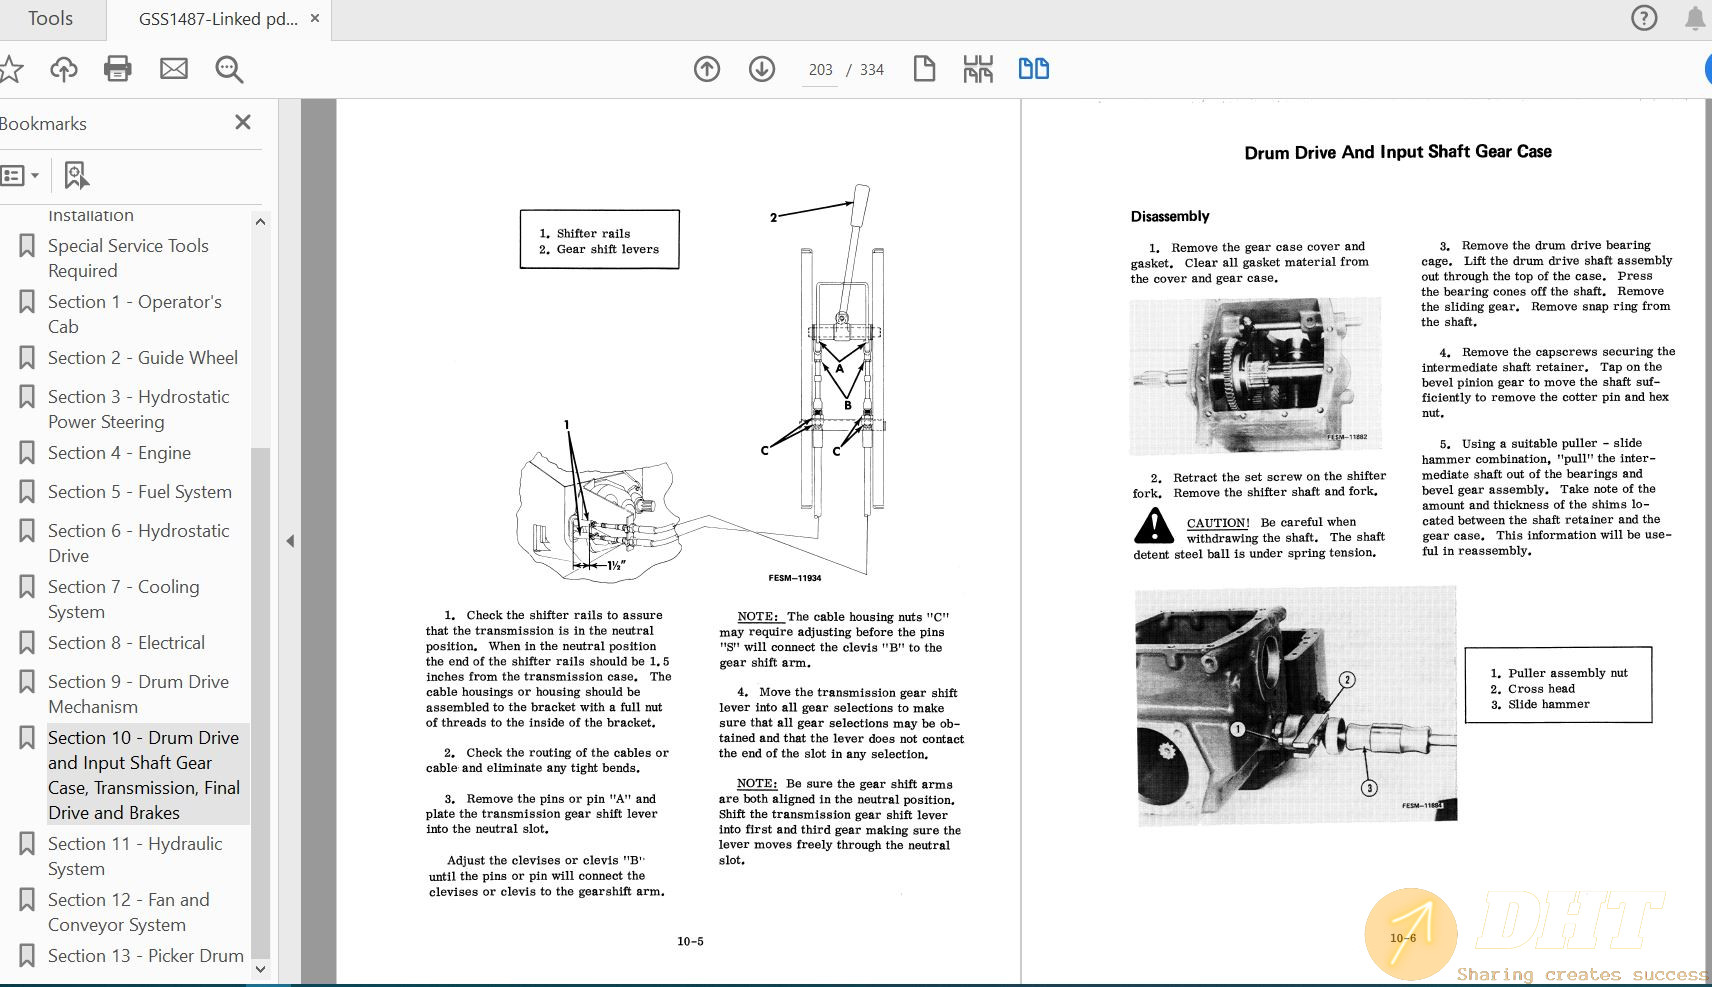Toggle two-page view mode
Screen dimensions: 1712x987
[x=1033, y=69]
